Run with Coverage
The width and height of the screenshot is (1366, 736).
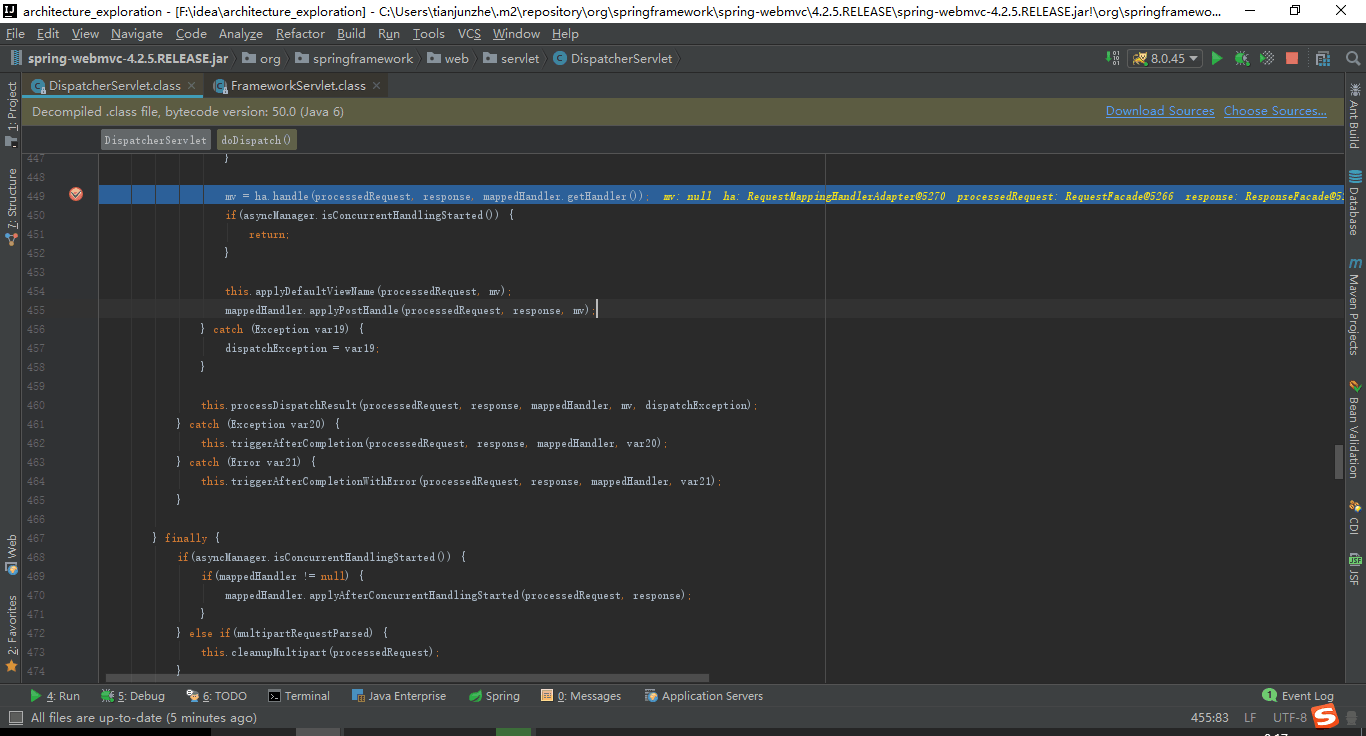point(1265,59)
